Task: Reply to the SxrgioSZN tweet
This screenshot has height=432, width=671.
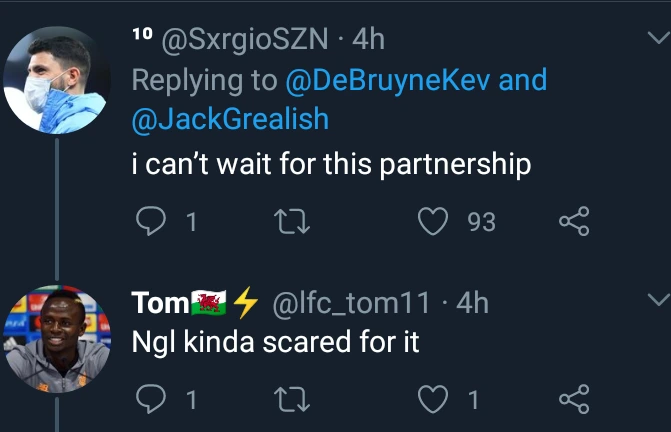Action: (151, 221)
